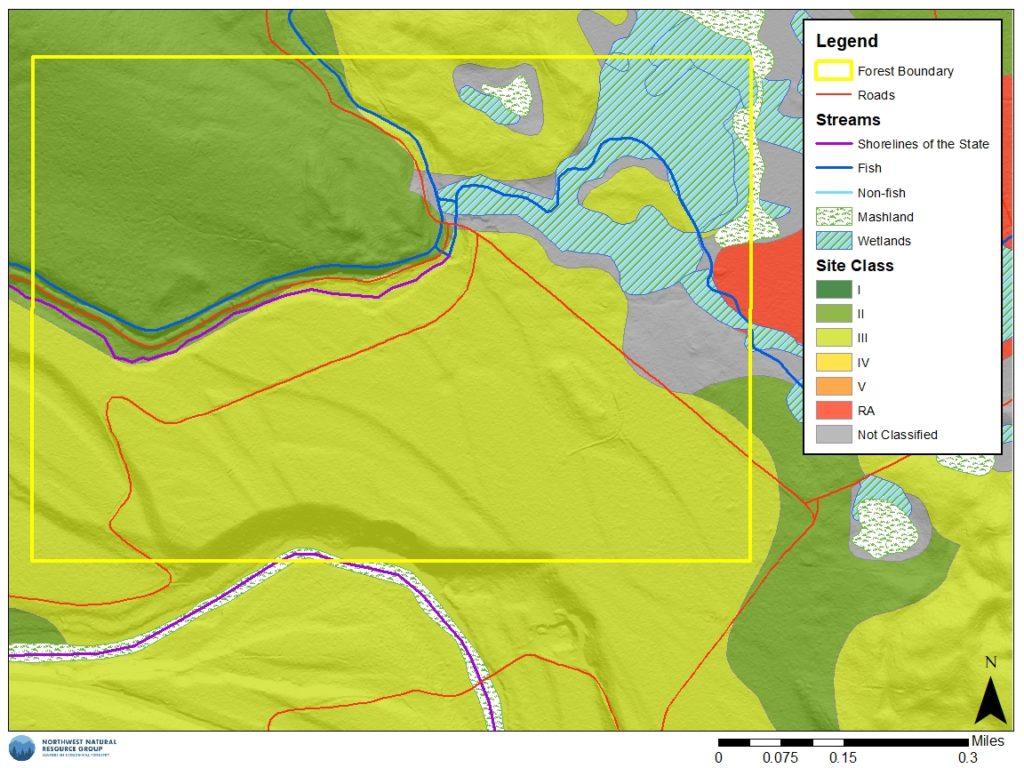This screenshot has height=768, width=1024.
Task: Click the Forest Boundary yellow legend symbol
Action: tap(833, 71)
